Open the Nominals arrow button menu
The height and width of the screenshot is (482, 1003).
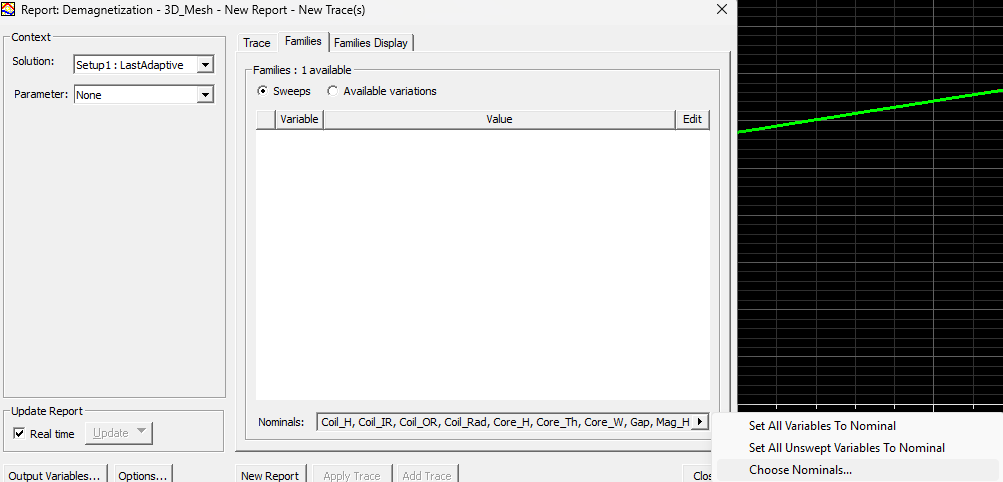coord(700,422)
